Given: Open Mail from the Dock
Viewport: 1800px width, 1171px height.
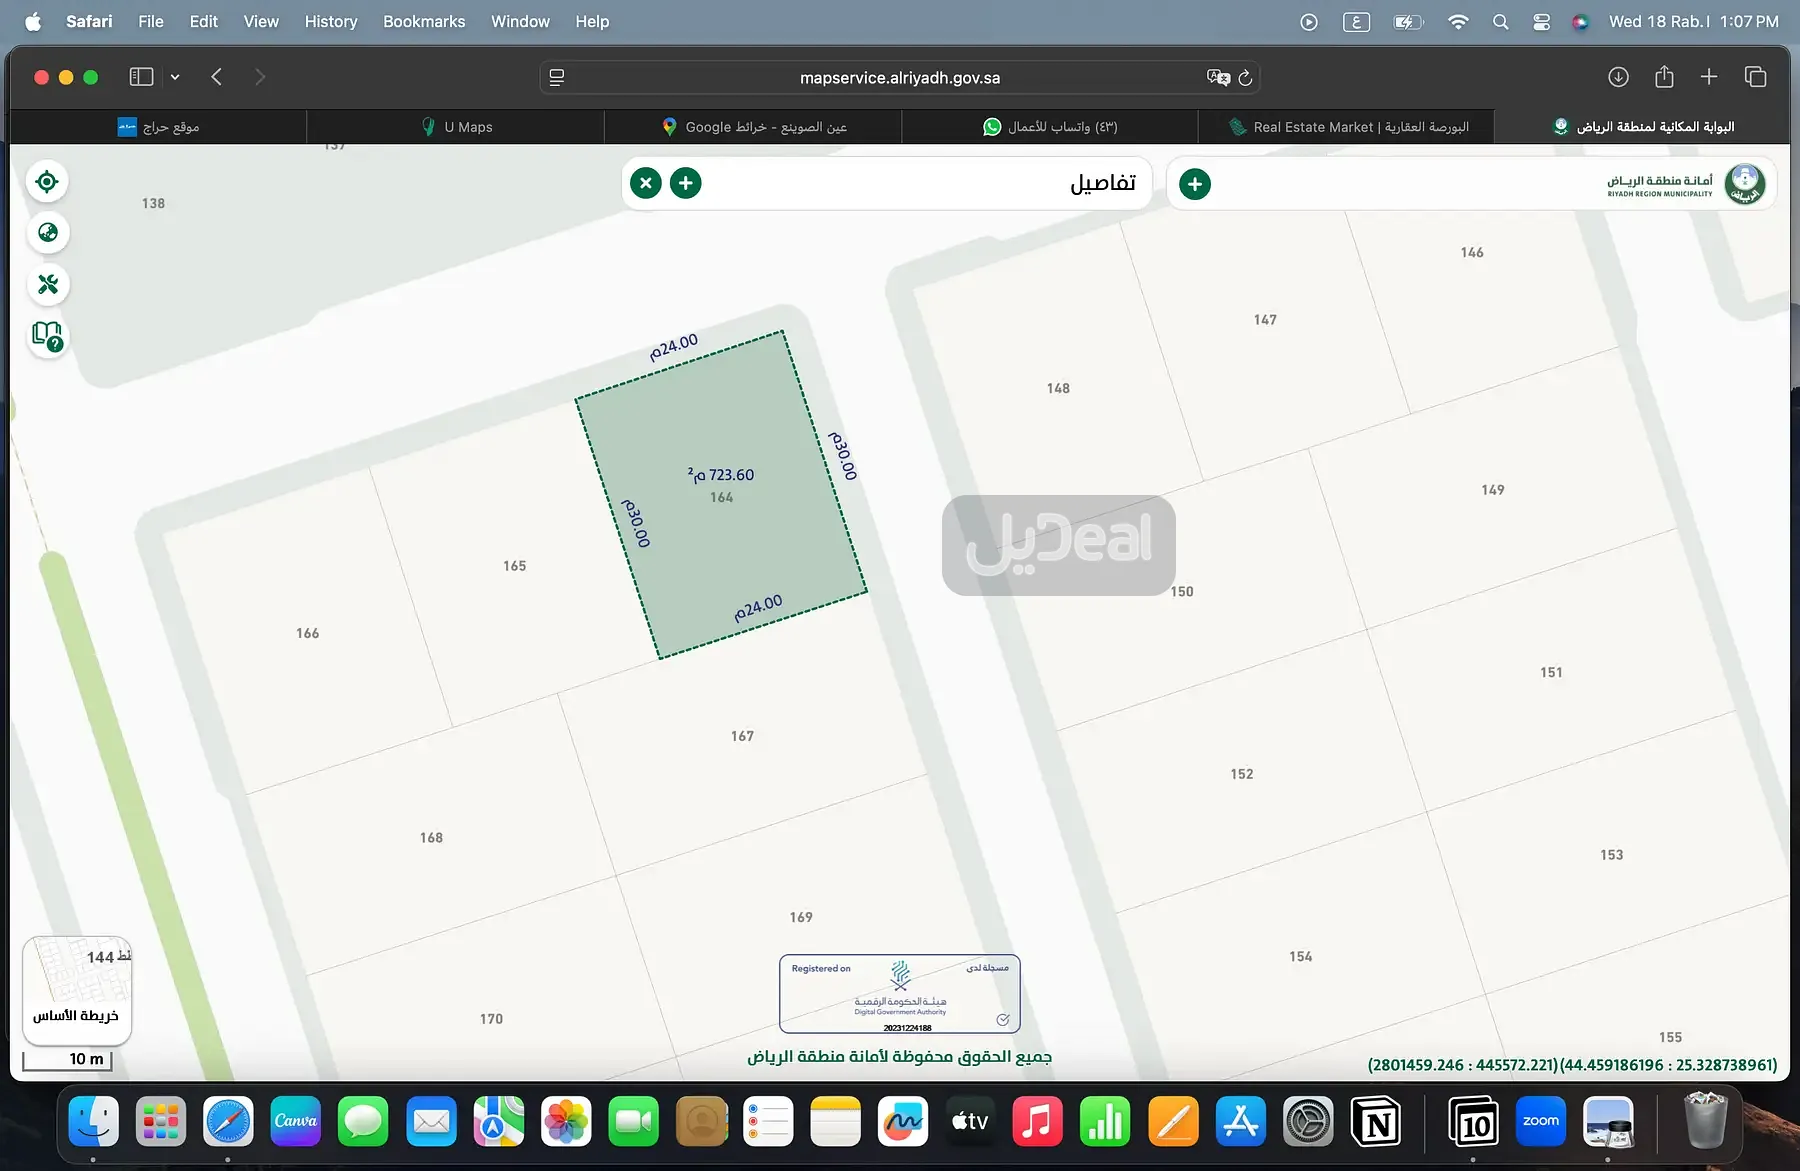Looking at the screenshot, I should [x=431, y=1121].
